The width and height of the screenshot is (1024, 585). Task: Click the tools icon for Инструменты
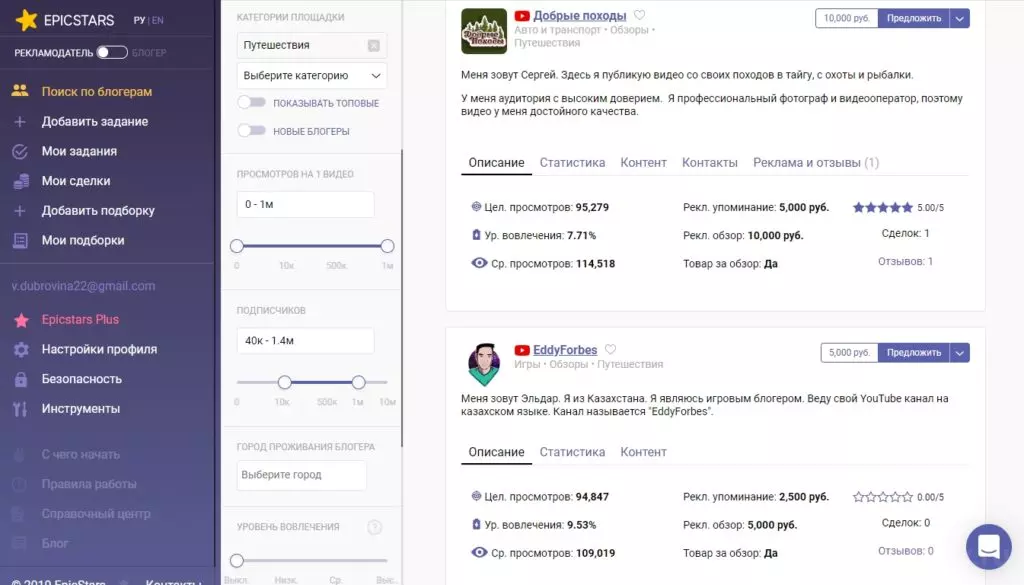coord(20,409)
